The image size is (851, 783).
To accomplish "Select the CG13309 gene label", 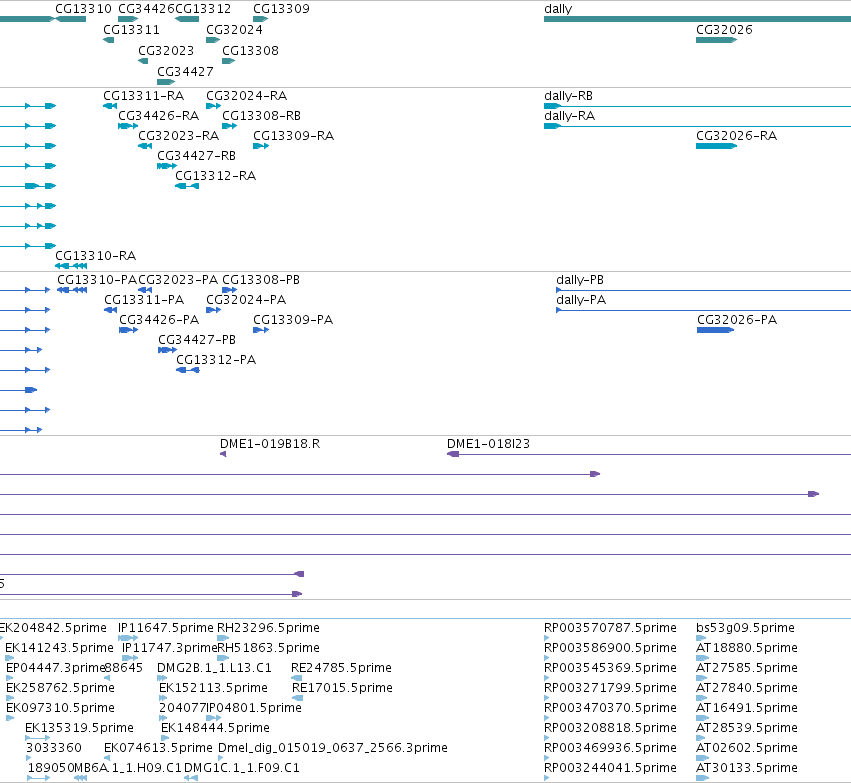I will point(282,9).
